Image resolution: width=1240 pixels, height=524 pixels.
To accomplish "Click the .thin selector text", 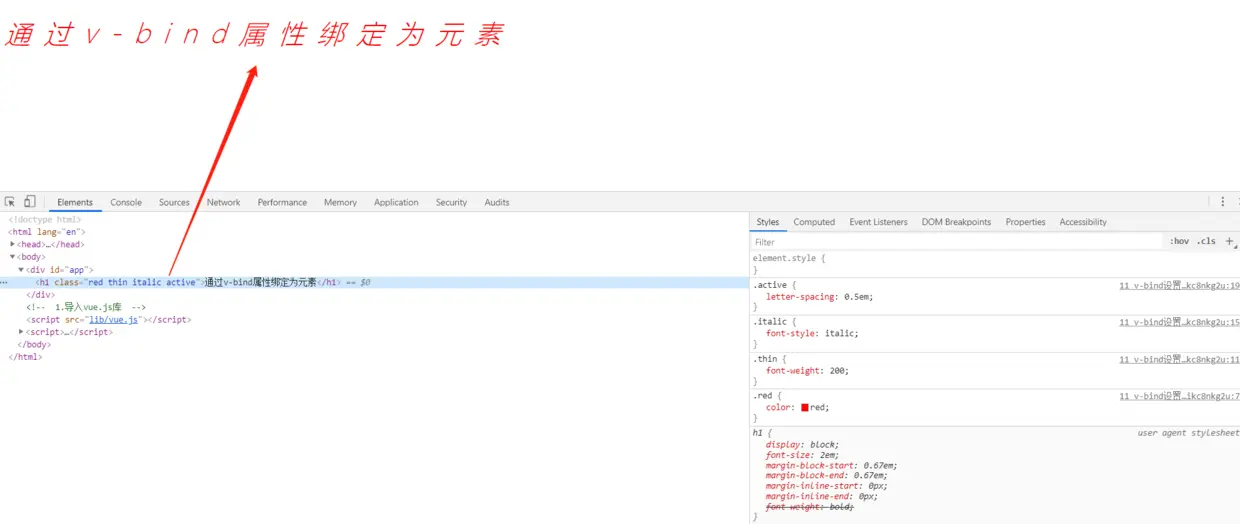I will (765, 359).
